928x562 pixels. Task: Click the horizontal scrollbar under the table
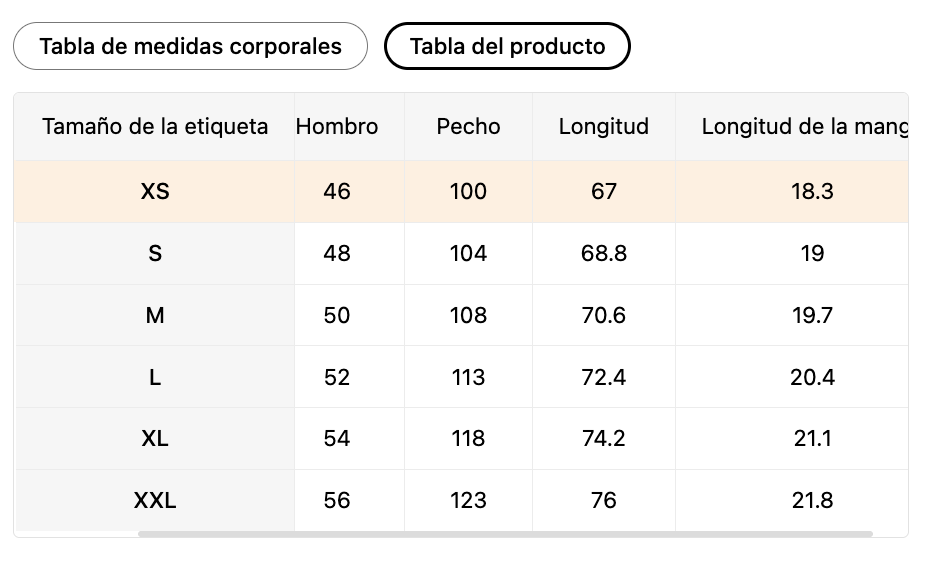[505, 534]
